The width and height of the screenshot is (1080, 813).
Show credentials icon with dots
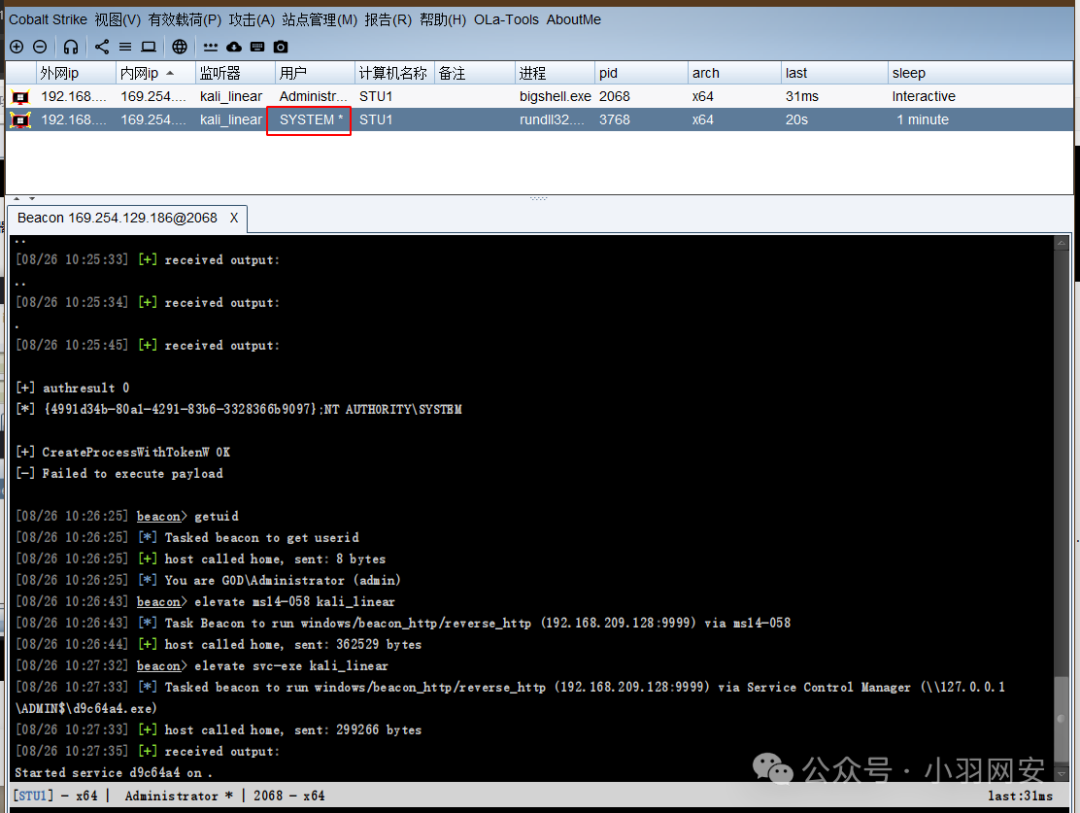coord(210,47)
